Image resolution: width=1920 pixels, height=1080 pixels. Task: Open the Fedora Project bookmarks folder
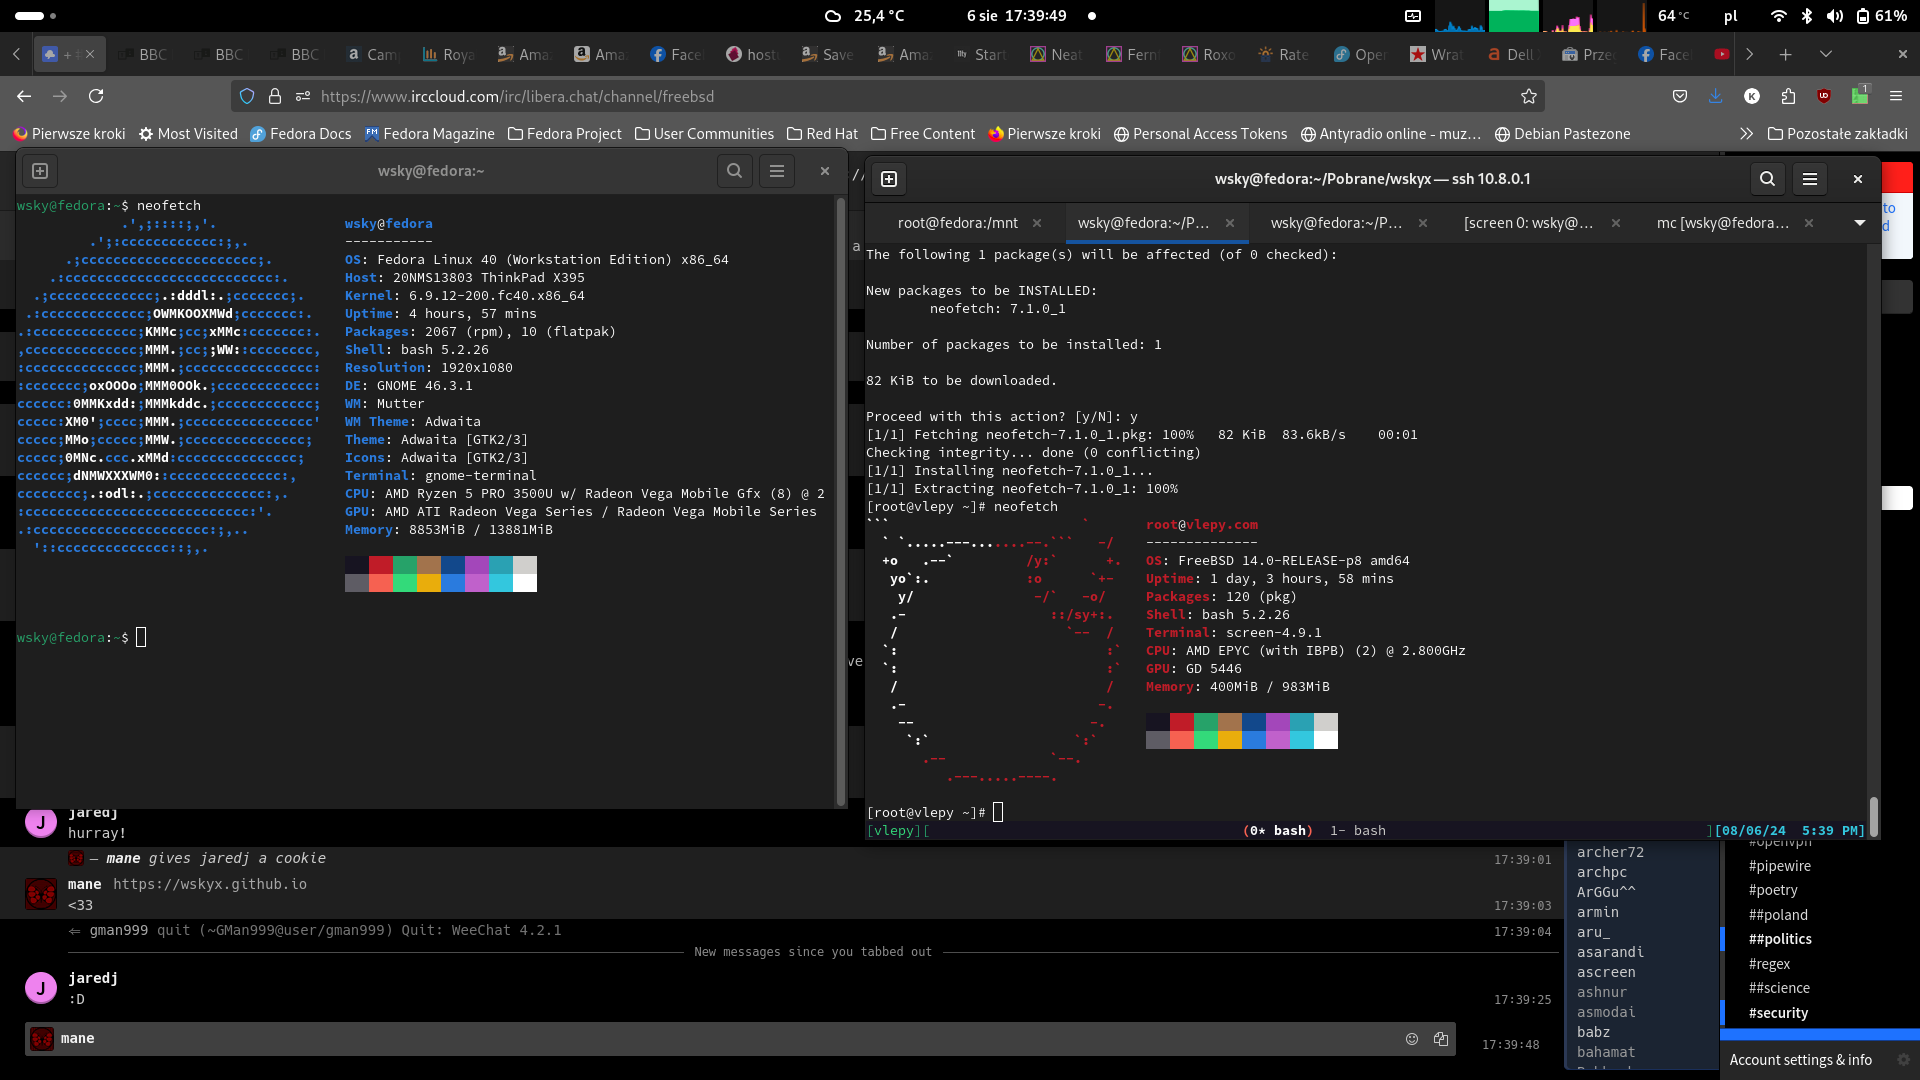tap(564, 134)
